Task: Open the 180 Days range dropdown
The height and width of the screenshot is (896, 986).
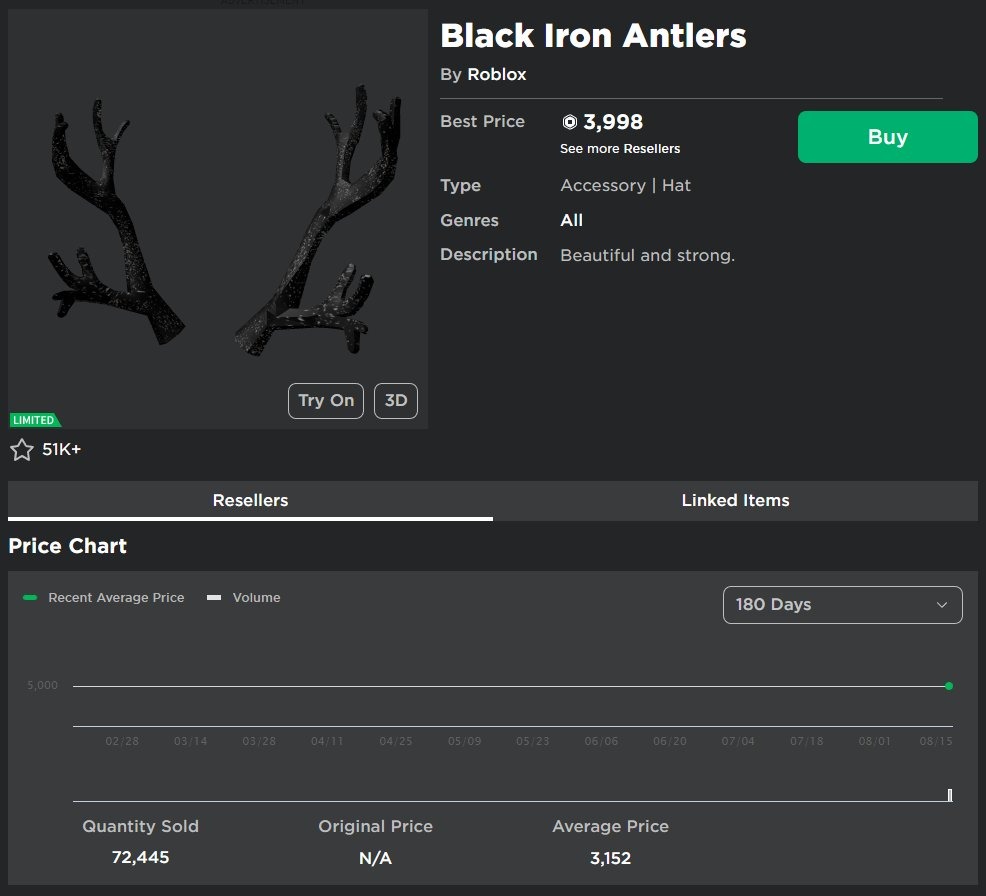Action: point(843,605)
